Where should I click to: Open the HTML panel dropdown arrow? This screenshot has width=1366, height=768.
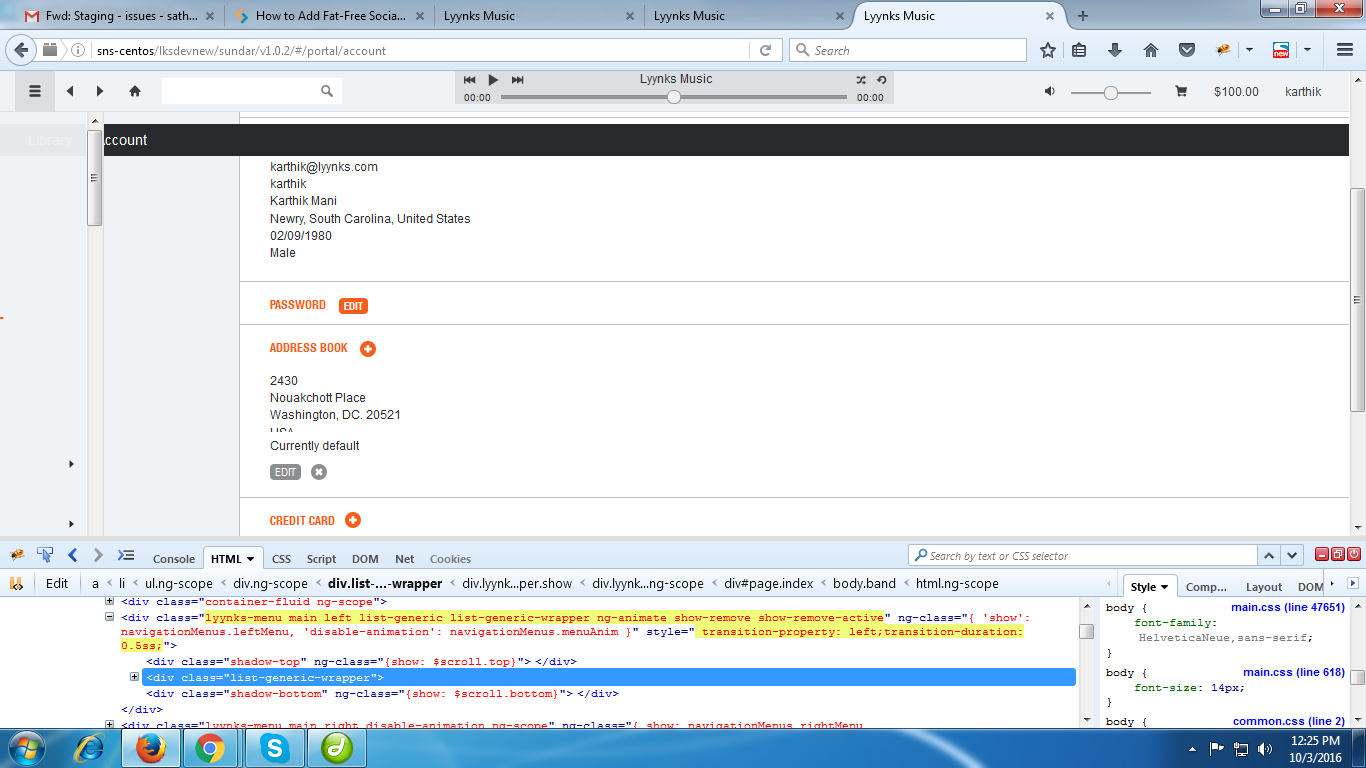click(250, 559)
